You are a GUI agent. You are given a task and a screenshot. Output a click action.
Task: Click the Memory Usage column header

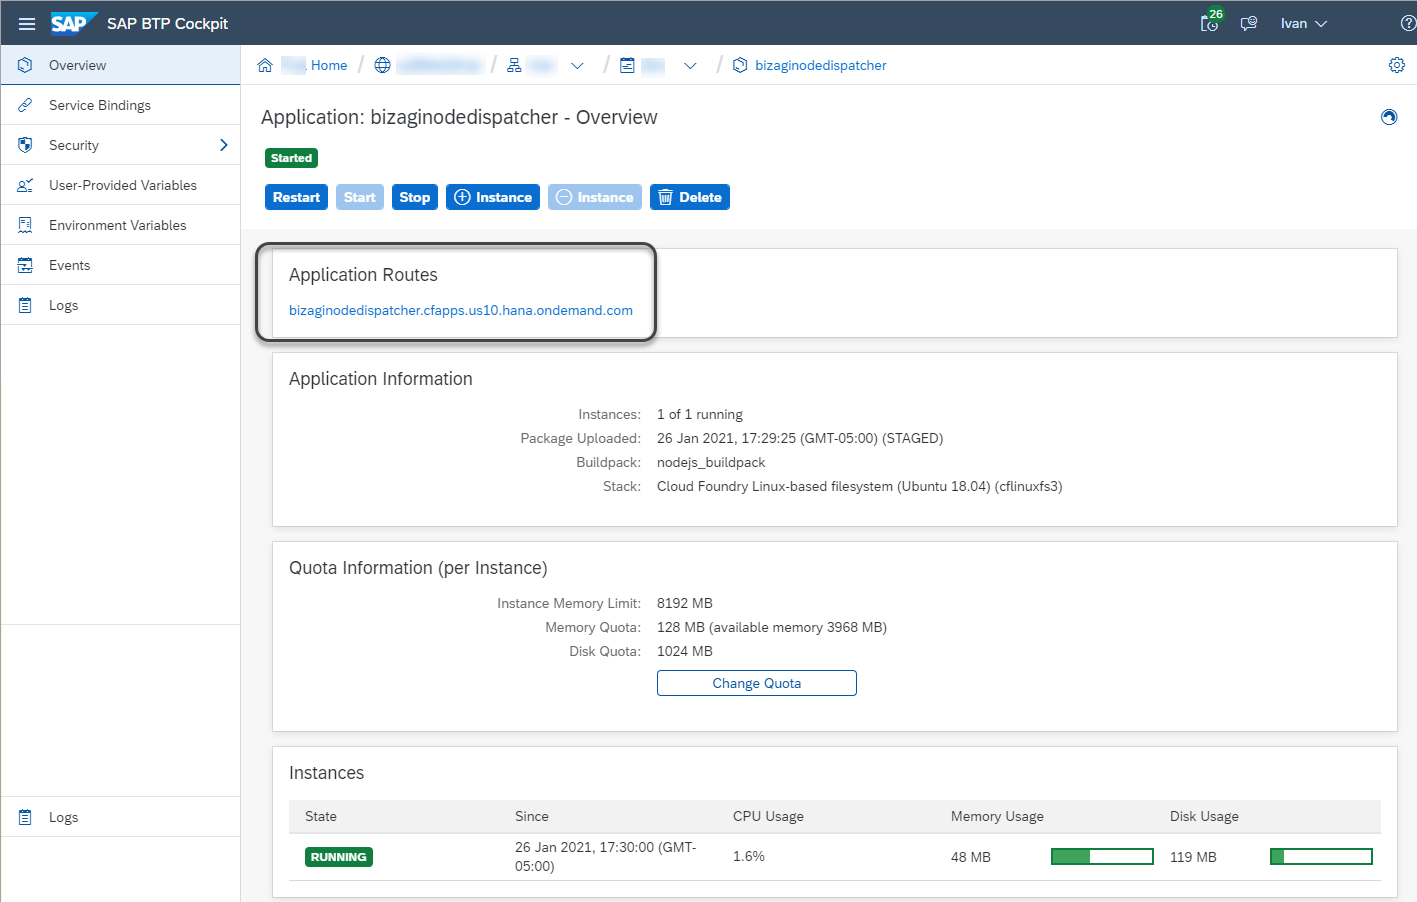pyautogui.click(x=997, y=816)
